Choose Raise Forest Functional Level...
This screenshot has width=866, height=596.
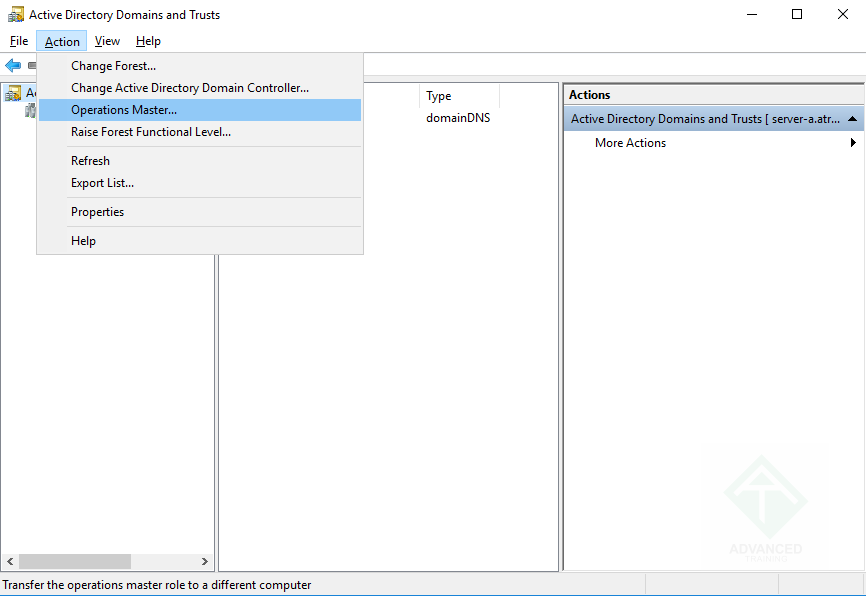click(x=200, y=132)
